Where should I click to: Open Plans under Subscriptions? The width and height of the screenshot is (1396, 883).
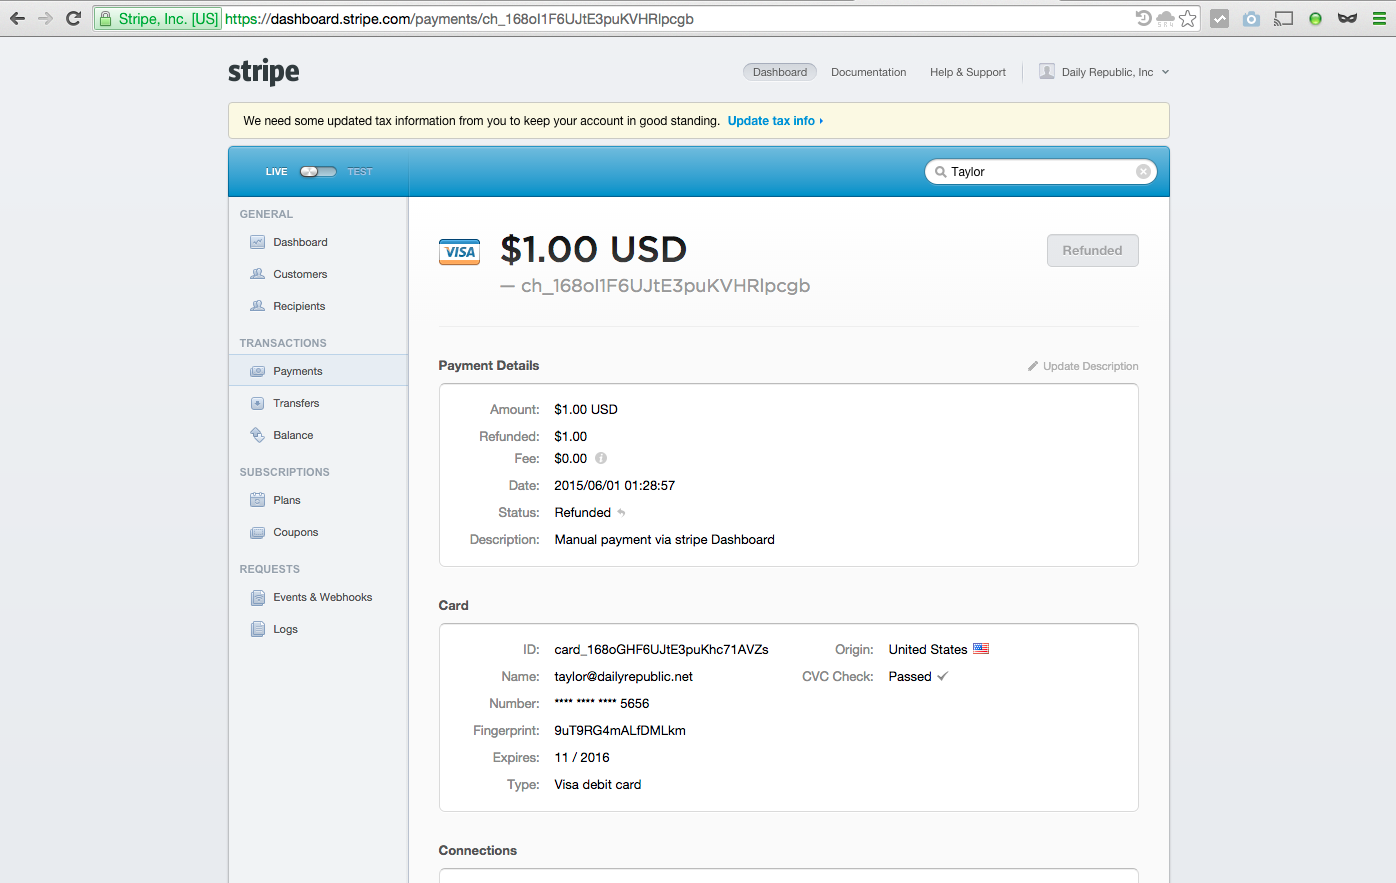286,500
